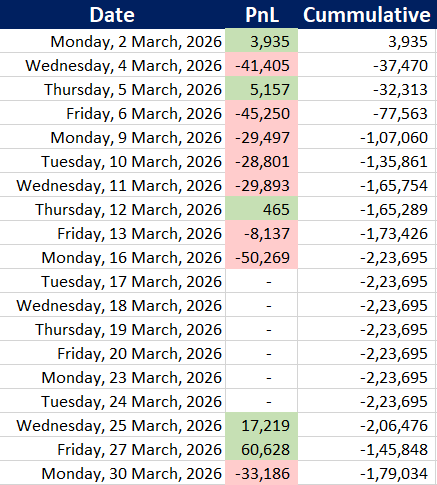Click the Friday, 6 March, 2026 date cell
Viewport: 437px width, 485px height.
[x=113, y=113]
